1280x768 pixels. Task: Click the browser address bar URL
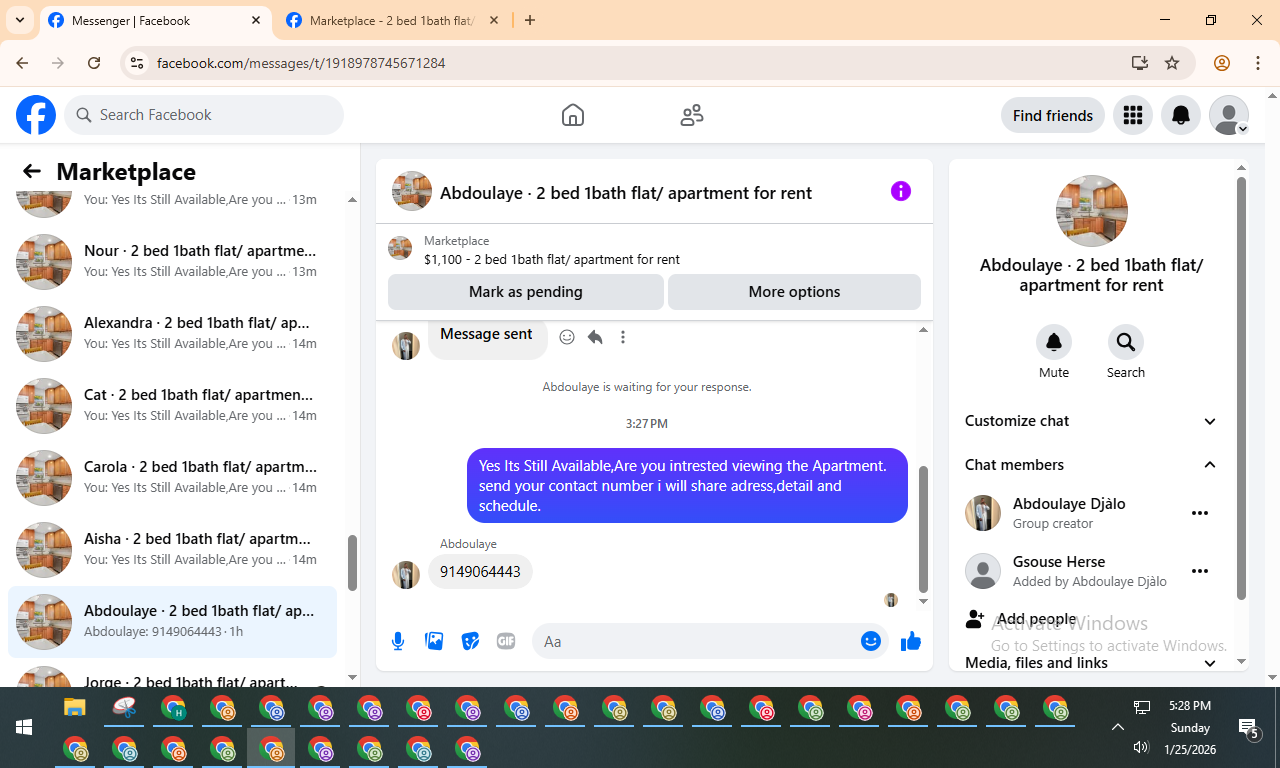pyautogui.click(x=301, y=63)
